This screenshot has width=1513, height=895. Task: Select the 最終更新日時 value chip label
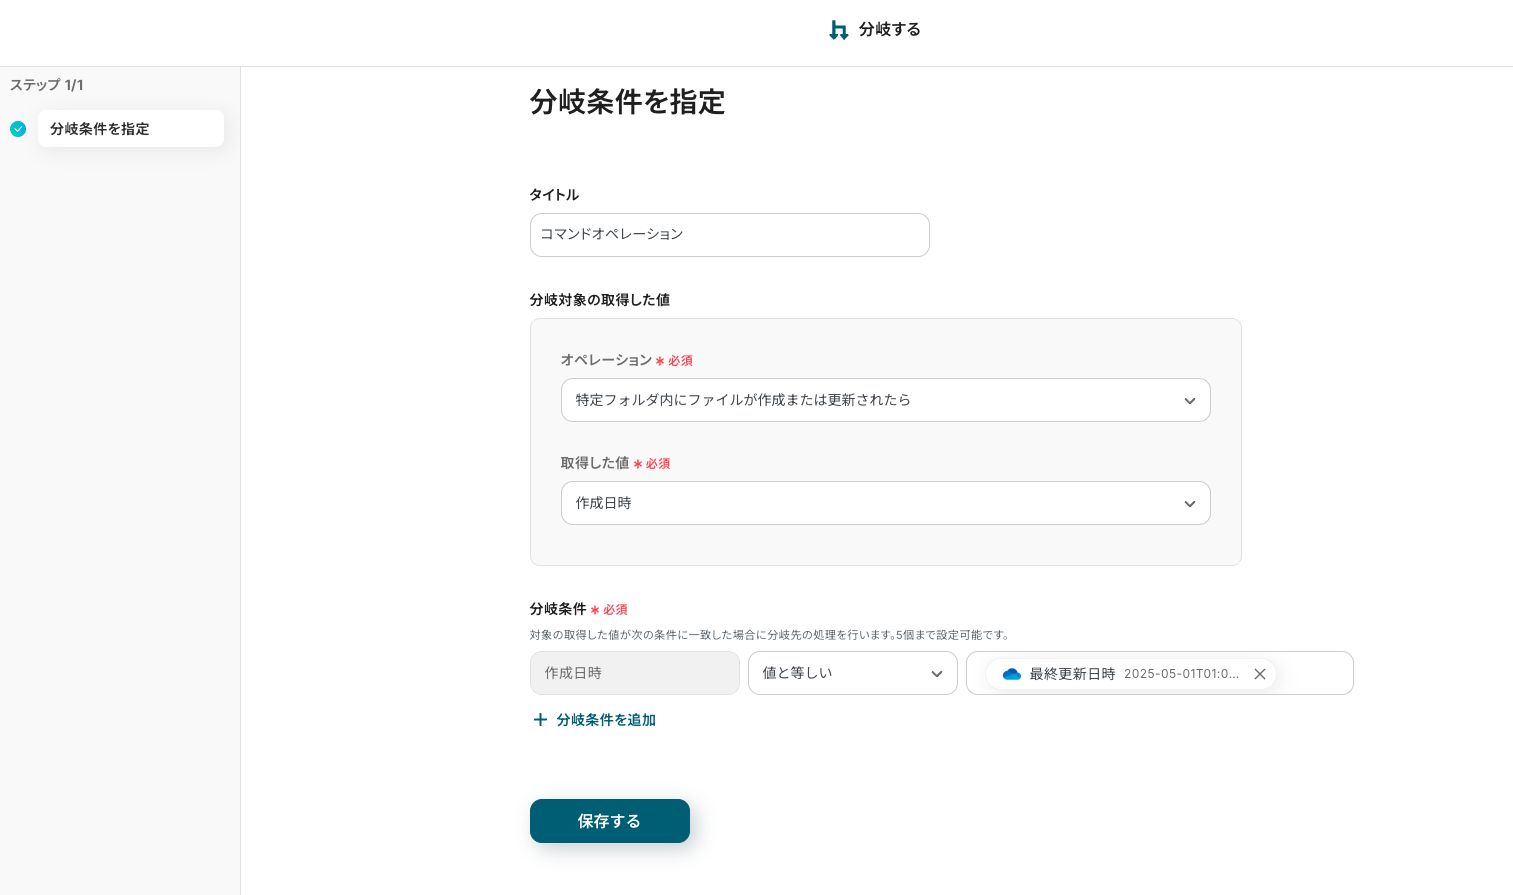[1072, 674]
